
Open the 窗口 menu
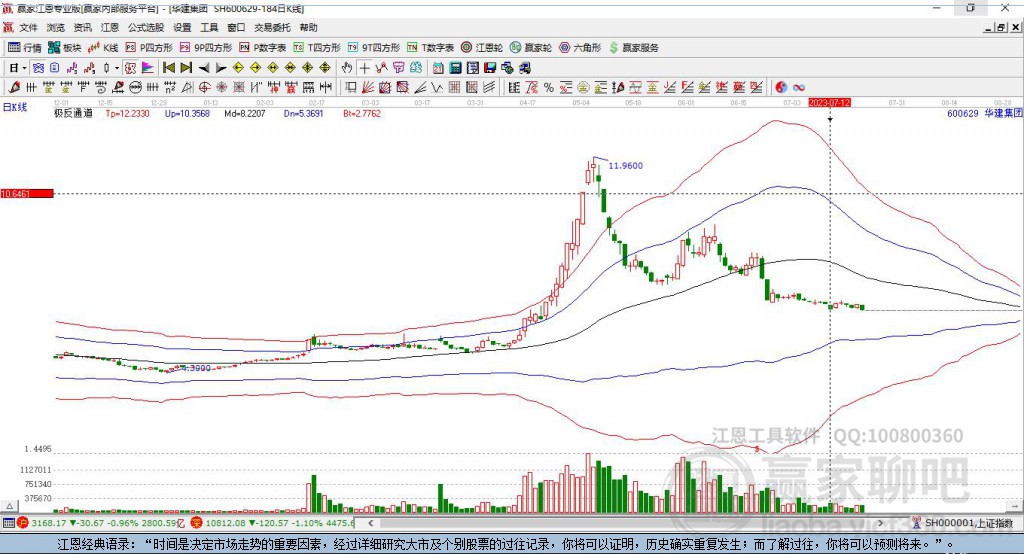pos(236,27)
